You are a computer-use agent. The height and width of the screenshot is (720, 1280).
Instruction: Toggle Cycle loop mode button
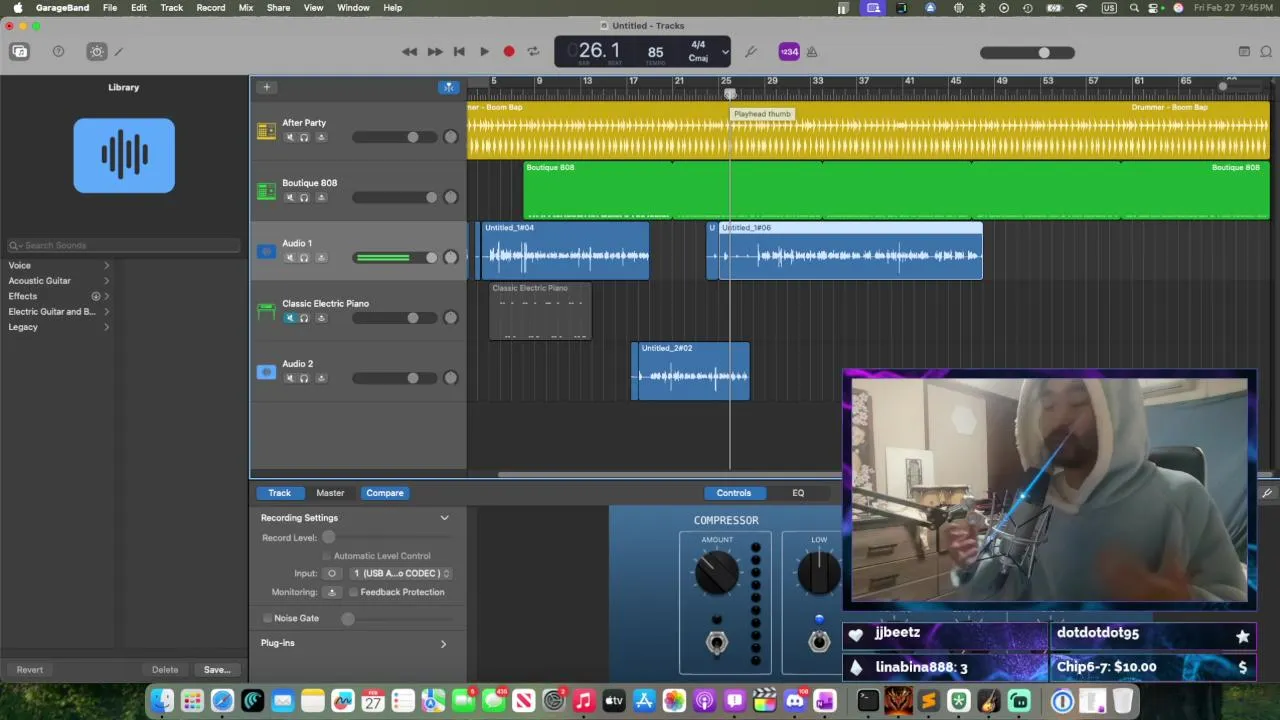pyautogui.click(x=533, y=52)
